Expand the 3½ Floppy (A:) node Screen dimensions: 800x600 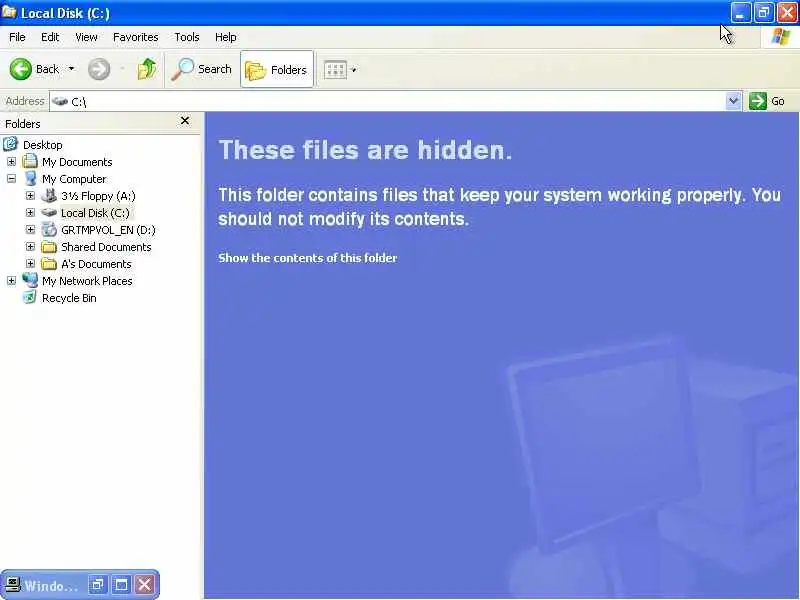(x=31, y=195)
